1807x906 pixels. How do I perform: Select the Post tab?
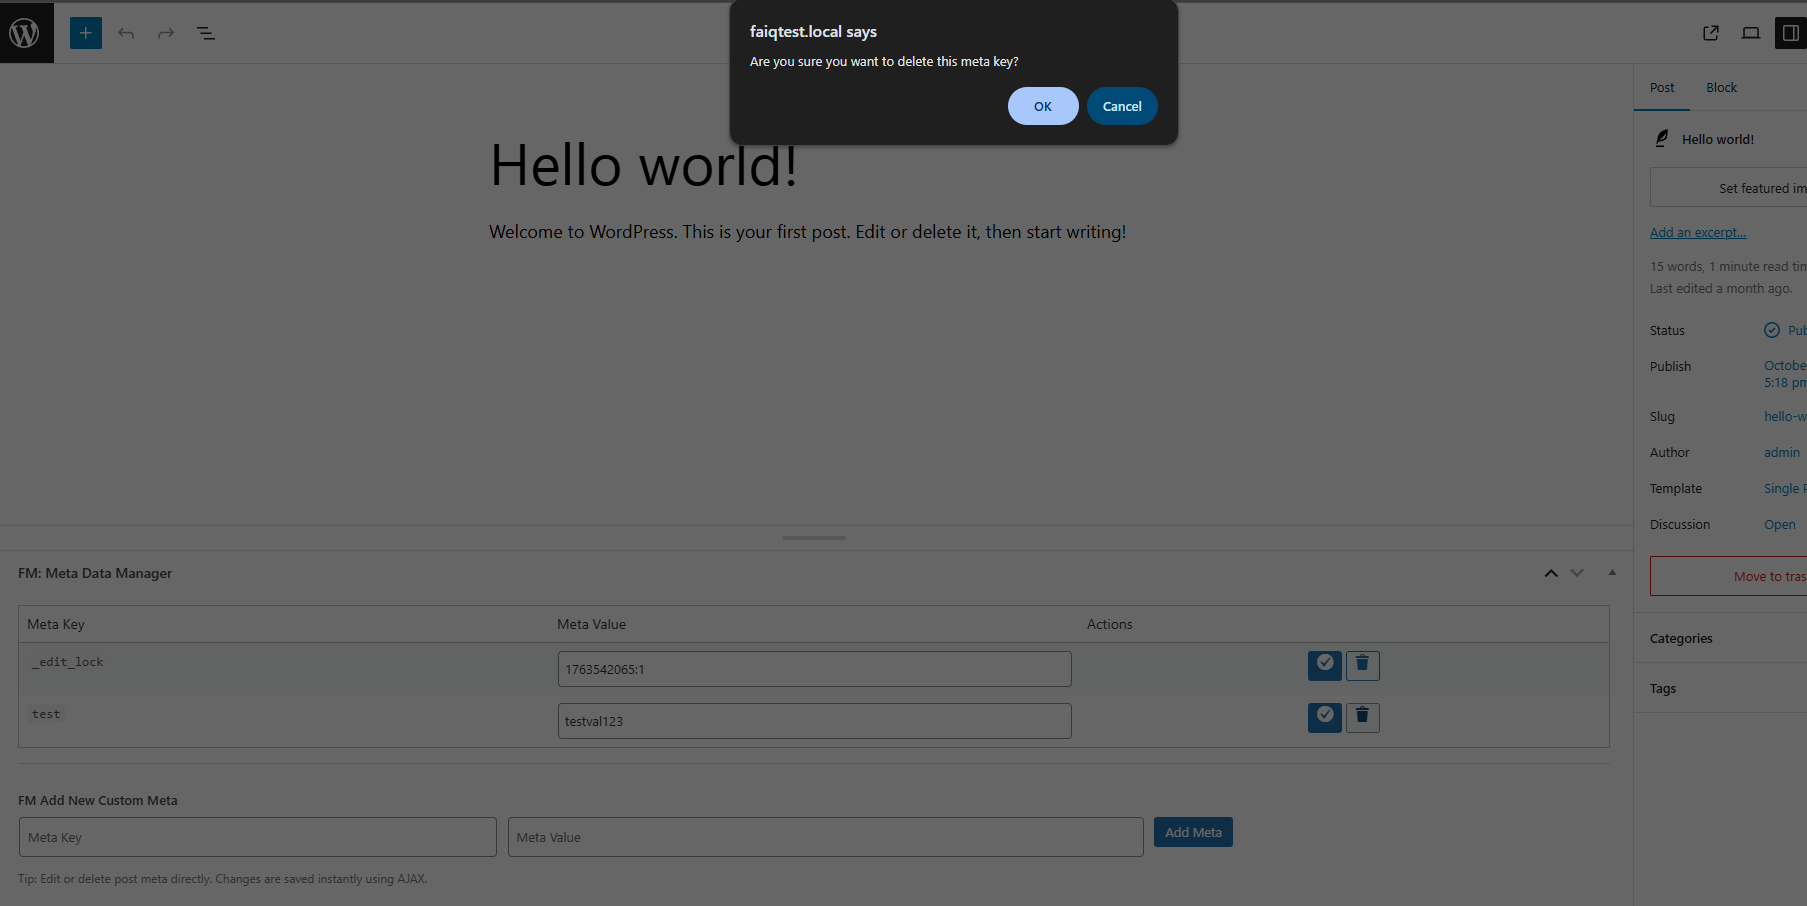click(1661, 87)
